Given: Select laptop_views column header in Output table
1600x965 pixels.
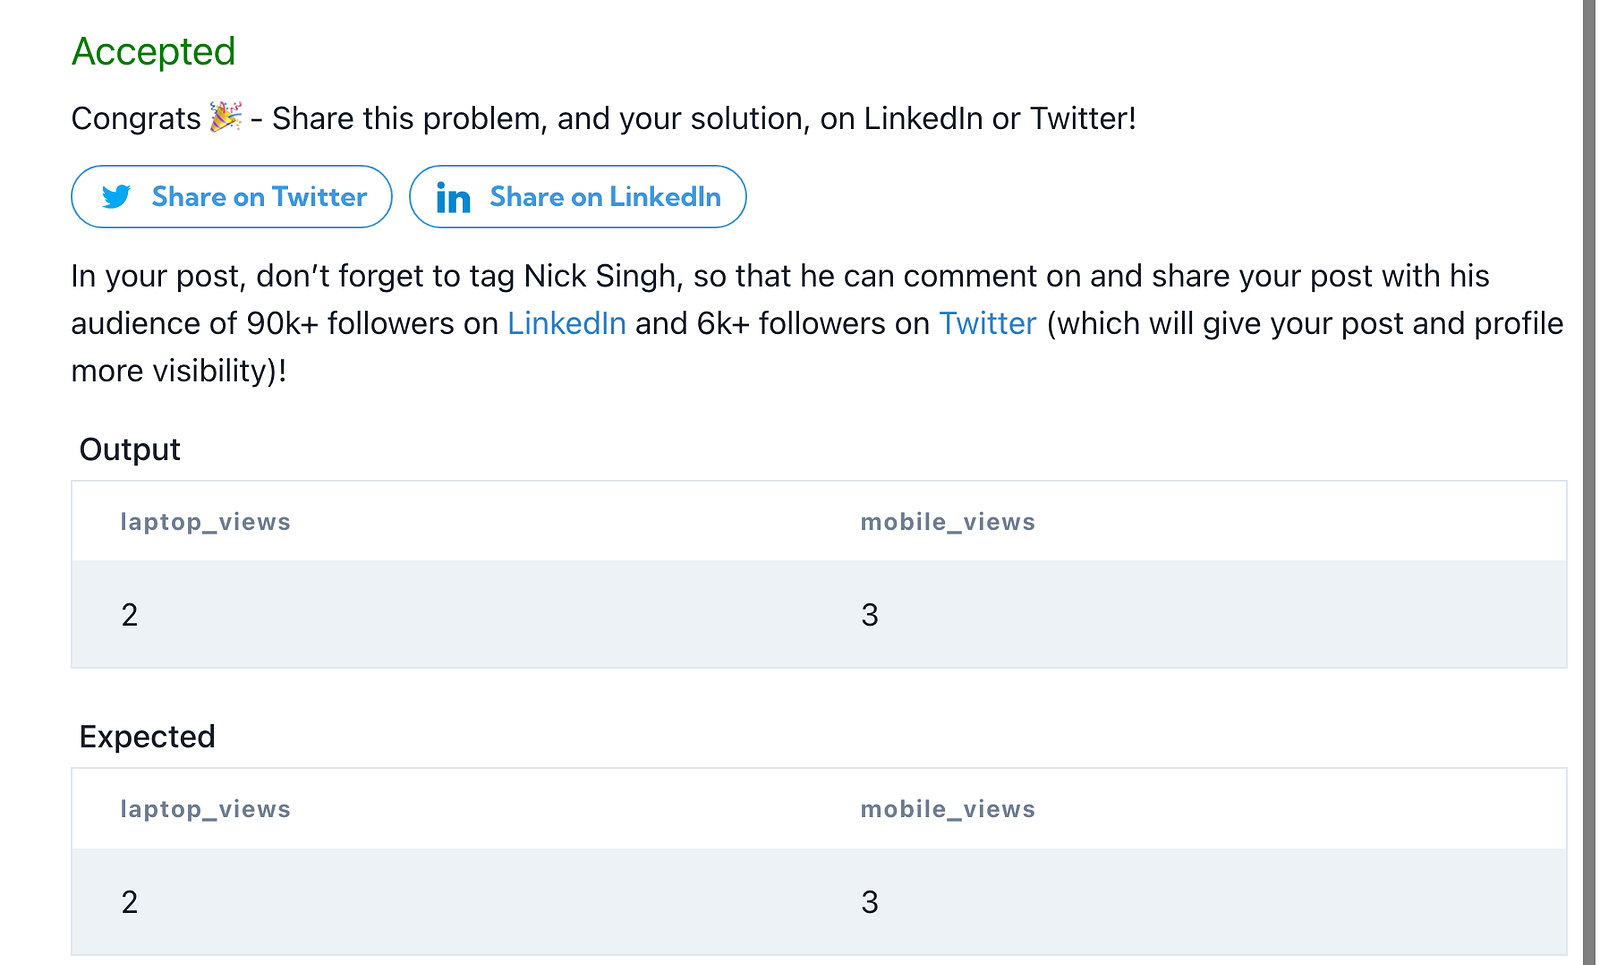Looking at the screenshot, I should (205, 522).
